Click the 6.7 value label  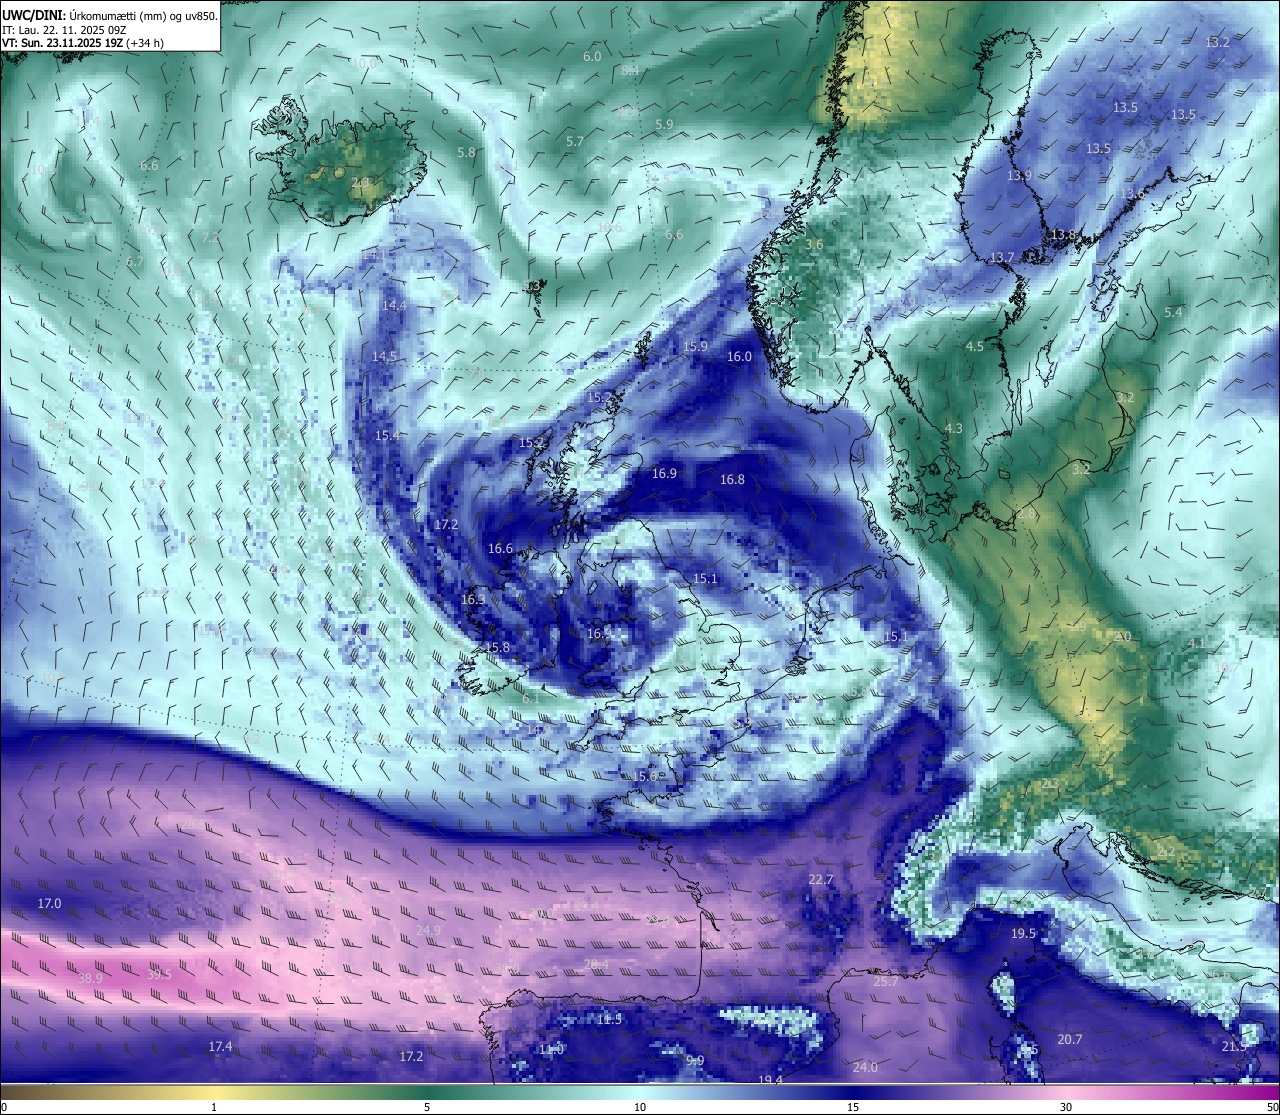click(x=135, y=261)
